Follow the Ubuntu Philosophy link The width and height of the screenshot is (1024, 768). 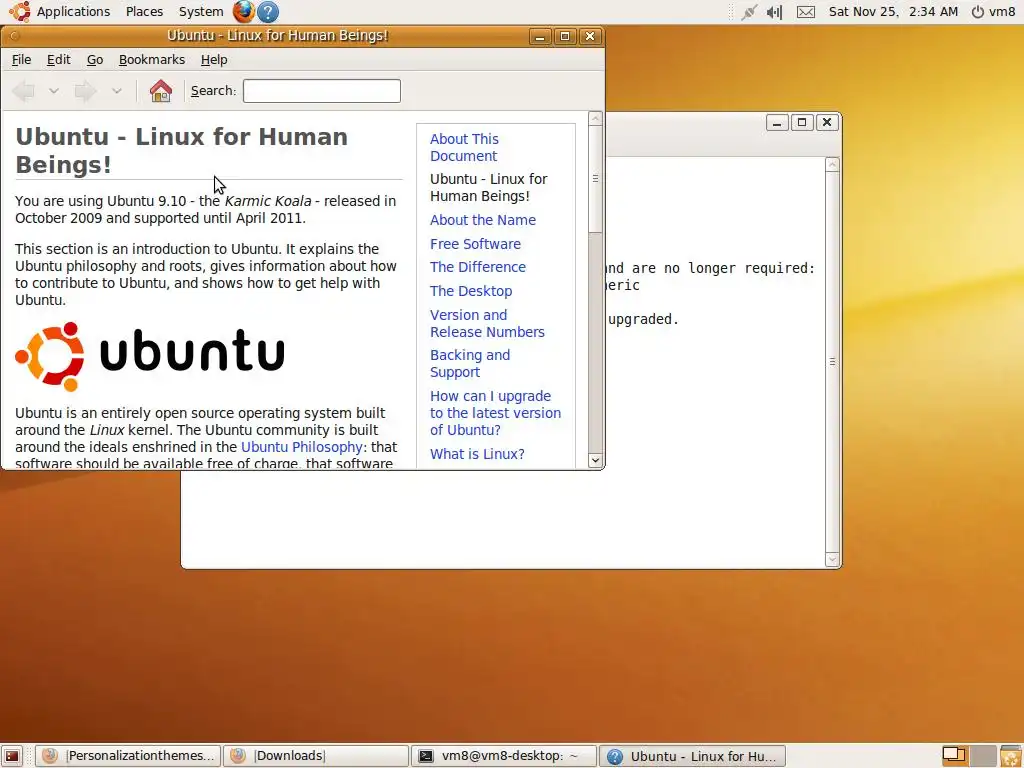pyautogui.click(x=302, y=447)
